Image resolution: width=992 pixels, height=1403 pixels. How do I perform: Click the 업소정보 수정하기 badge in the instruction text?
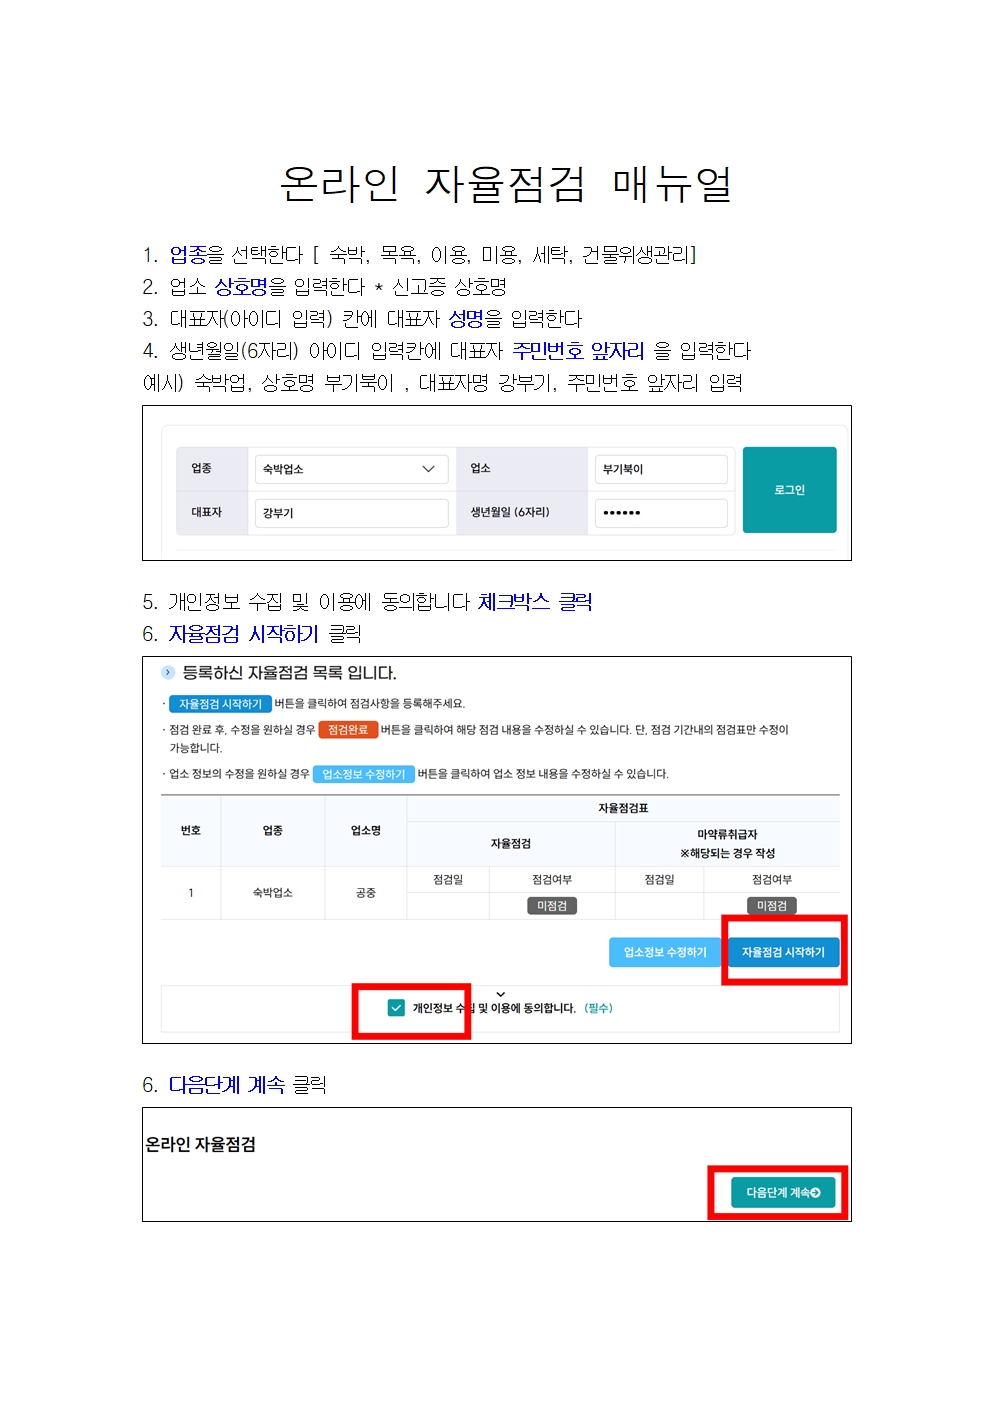pos(363,774)
